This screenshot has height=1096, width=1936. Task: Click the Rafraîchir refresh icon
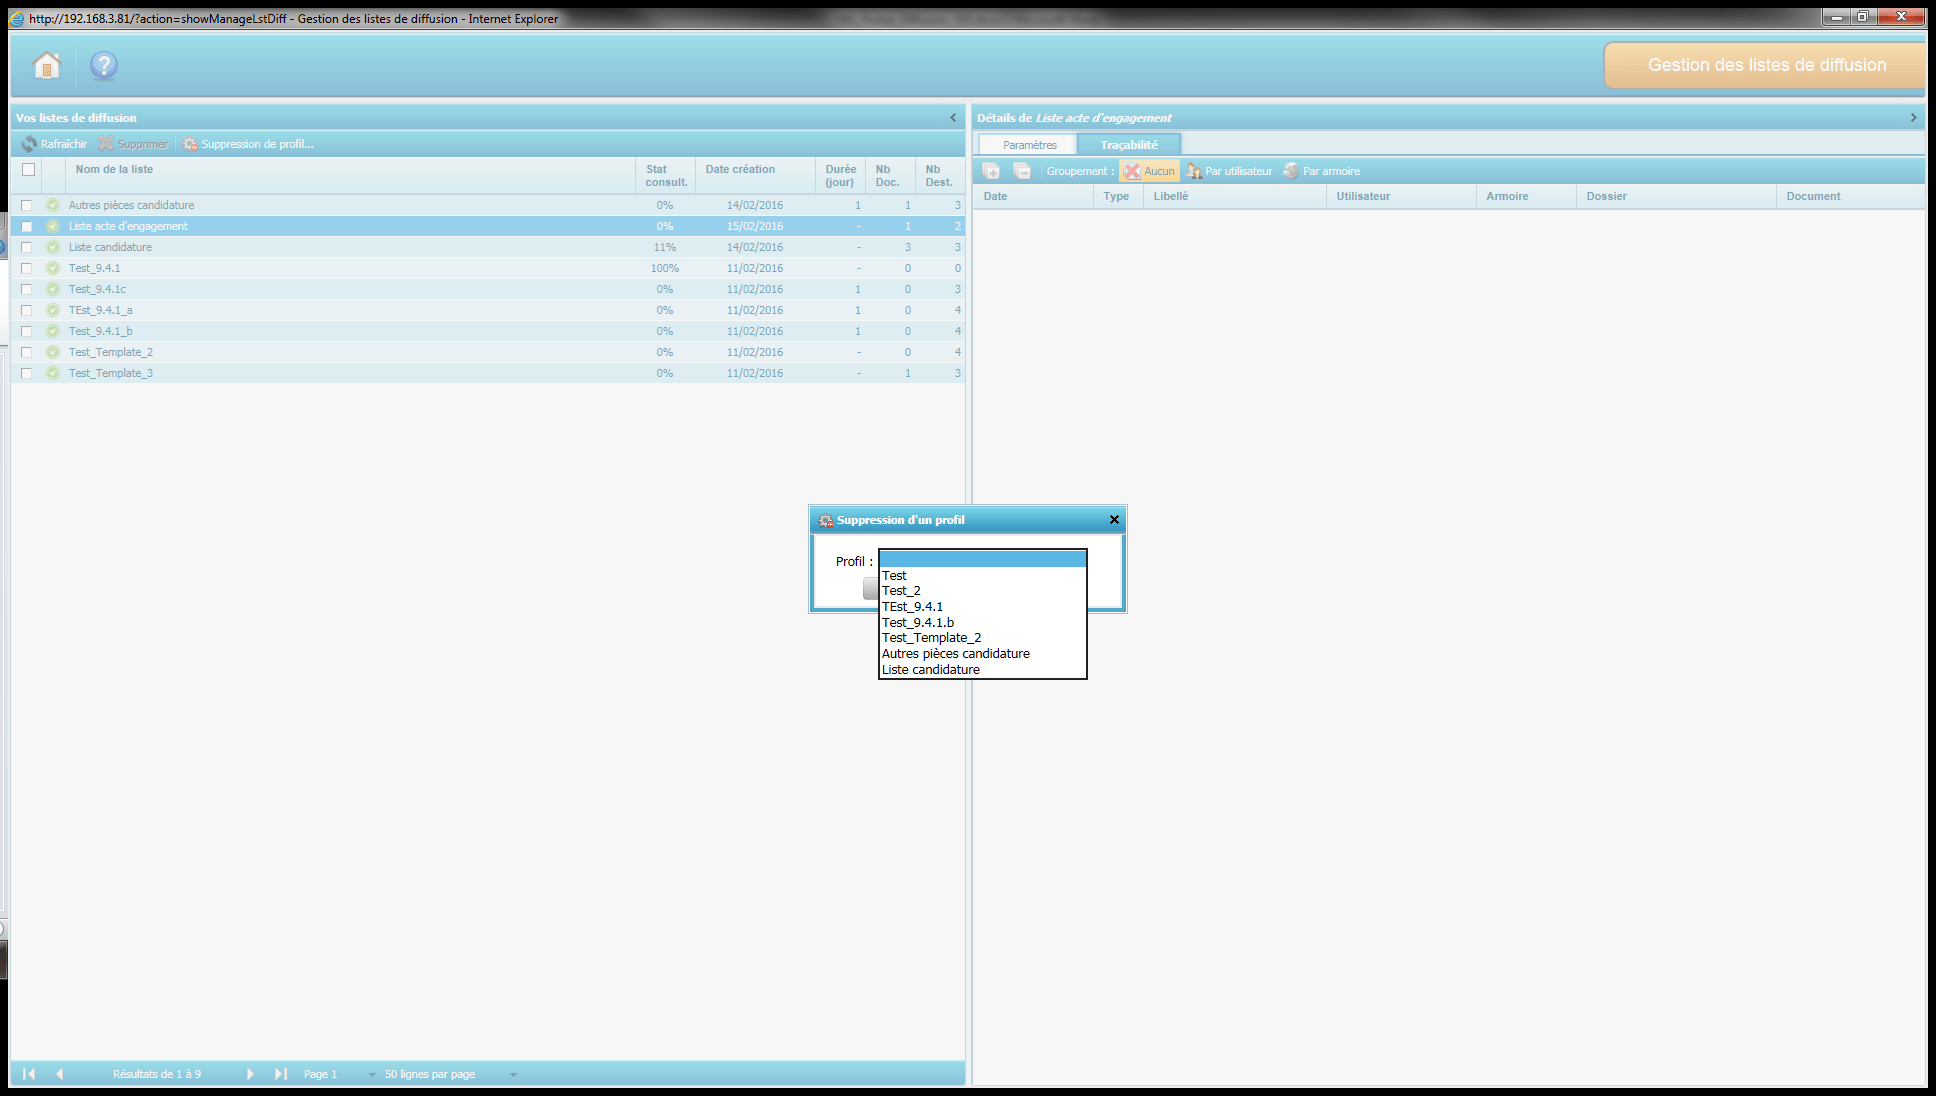29,144
